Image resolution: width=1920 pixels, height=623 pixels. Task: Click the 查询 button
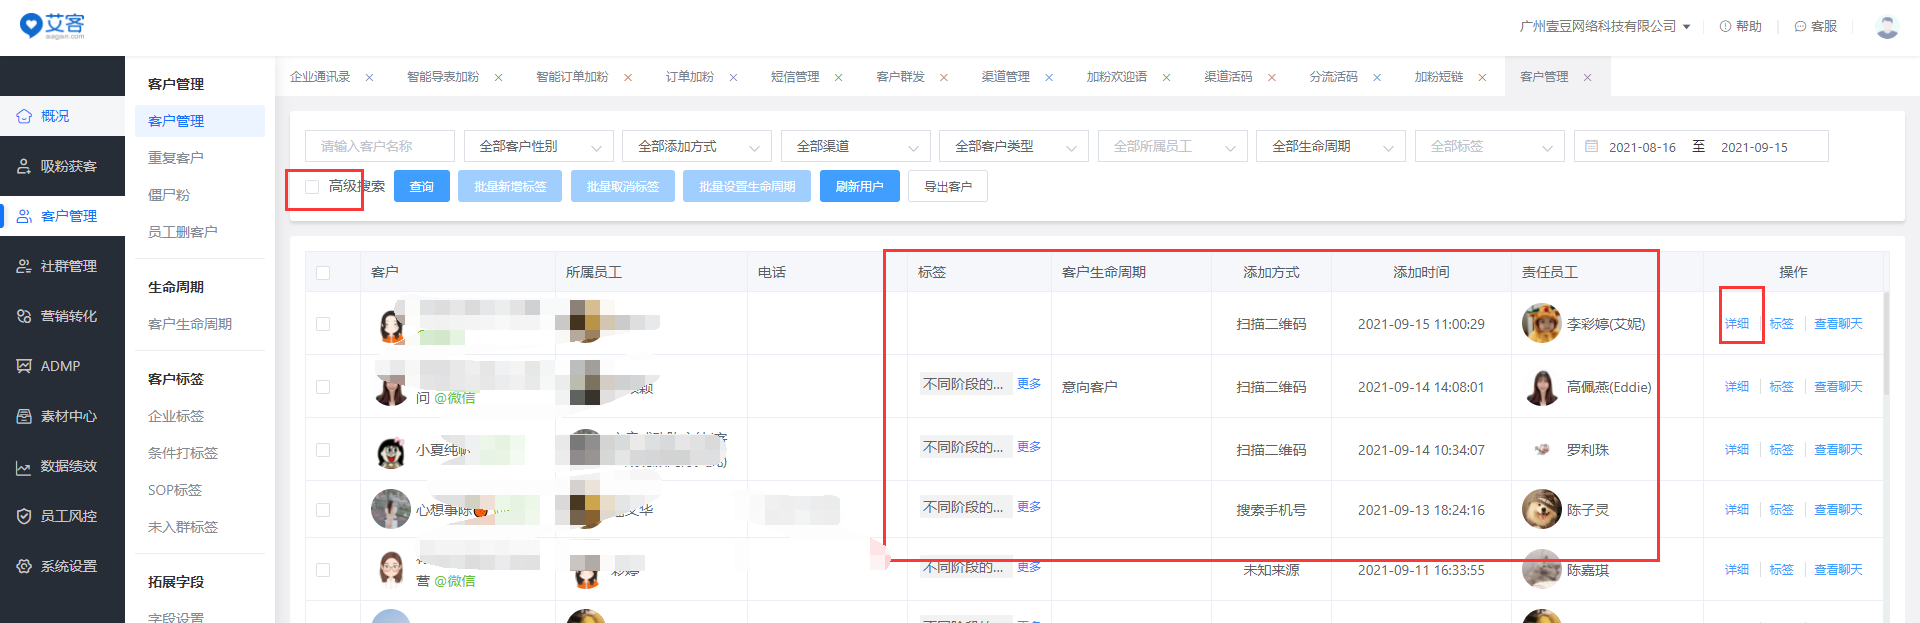click(x=422, y=186)
